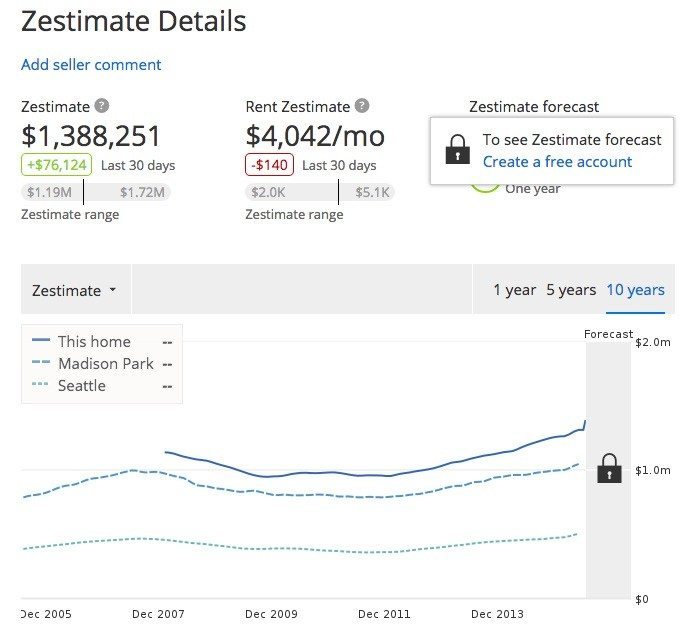Click the Zestimate forecast heading

click(534, 107)
